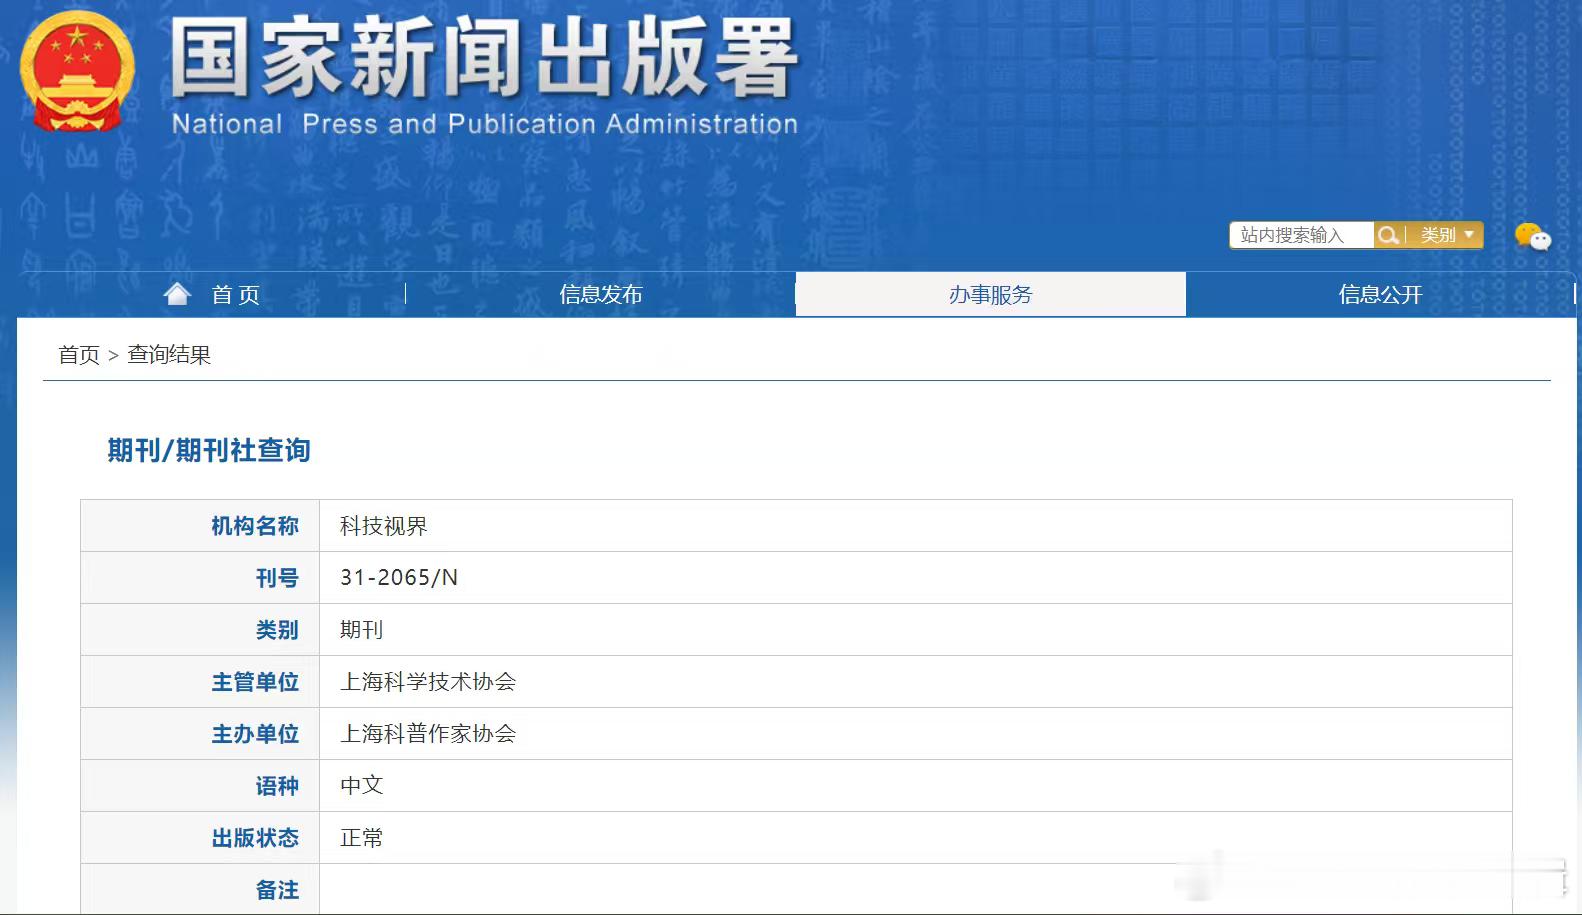The height and width of the screenshot is (915, 1582).
Task: Click the 语种 row label
Action: coord(277,786)
